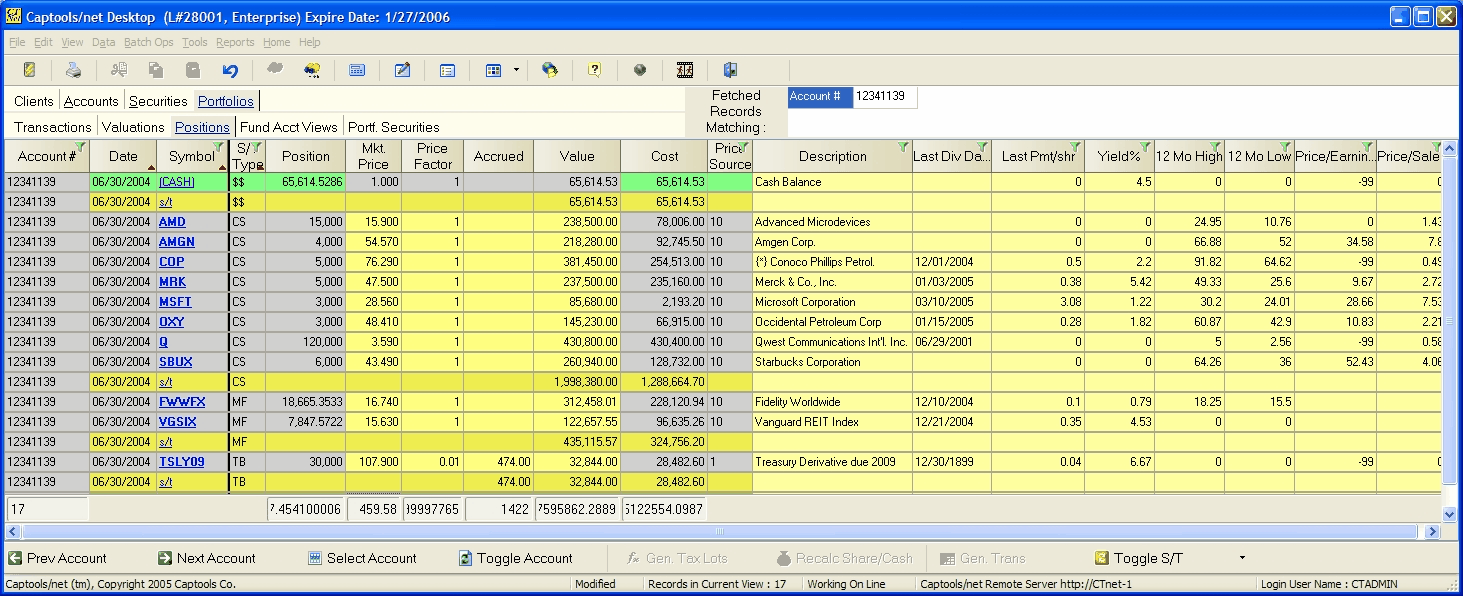The height and width of the screenshot is (596, 1463).
Task: Click the calculator icon in the toolbar
Action: click(357, 70)
